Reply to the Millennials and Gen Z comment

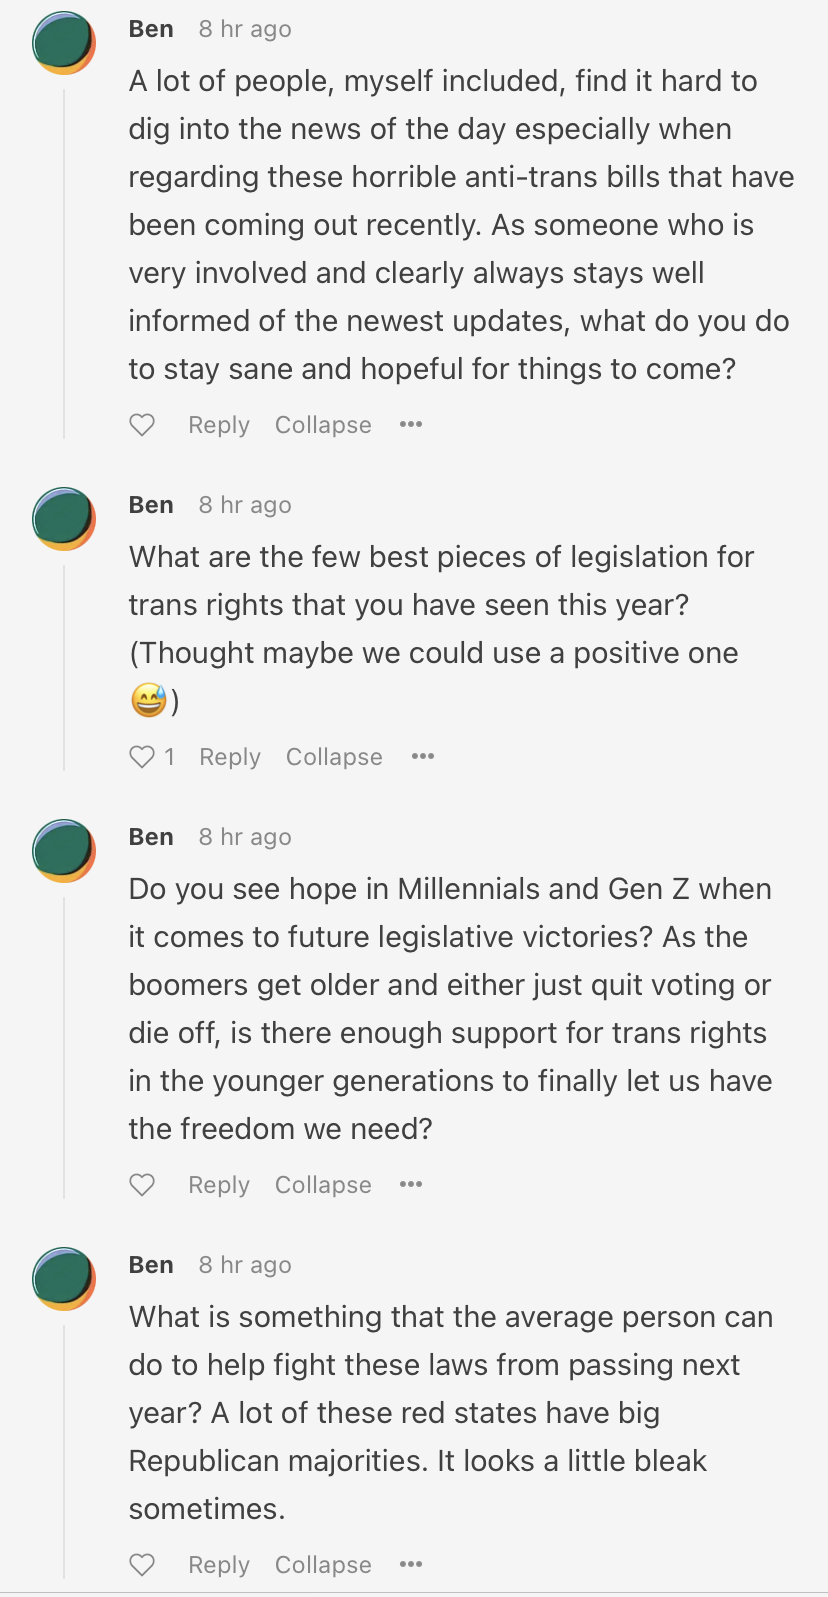coord(219,1185)
